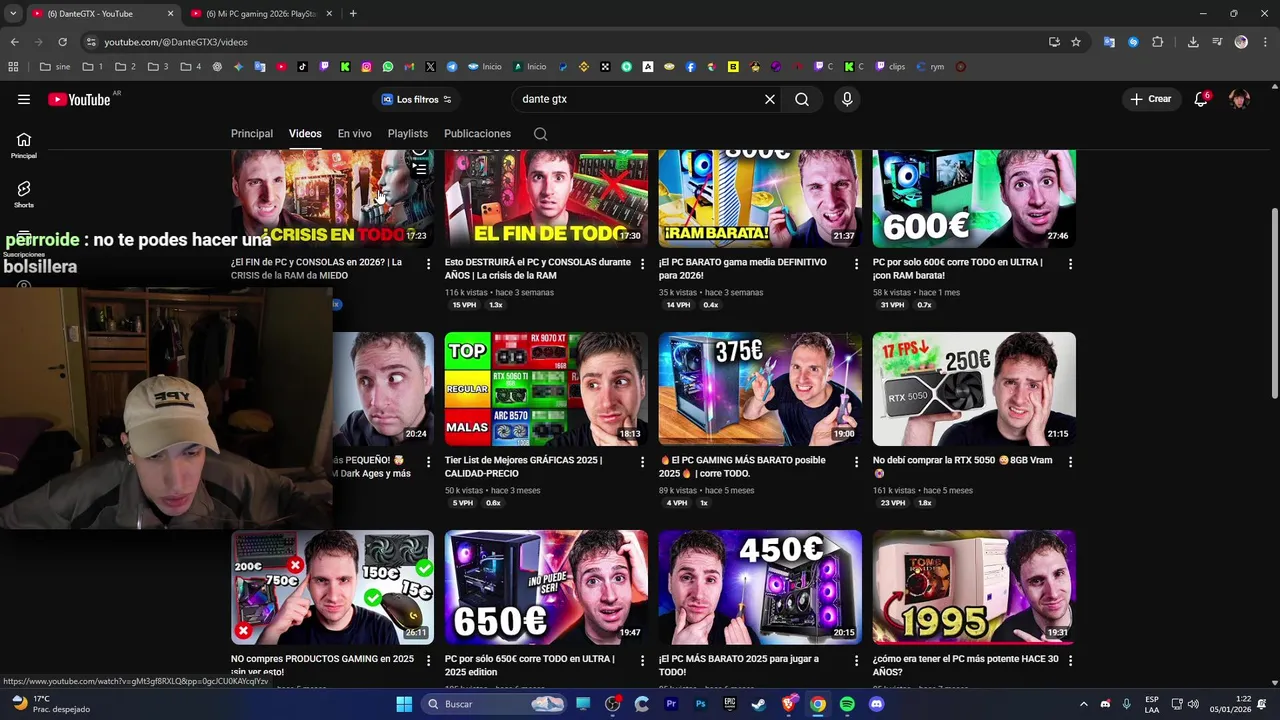Show hidden system tray icons chevron
Screen dimensions: 1280x720
tap(1083, 704)
